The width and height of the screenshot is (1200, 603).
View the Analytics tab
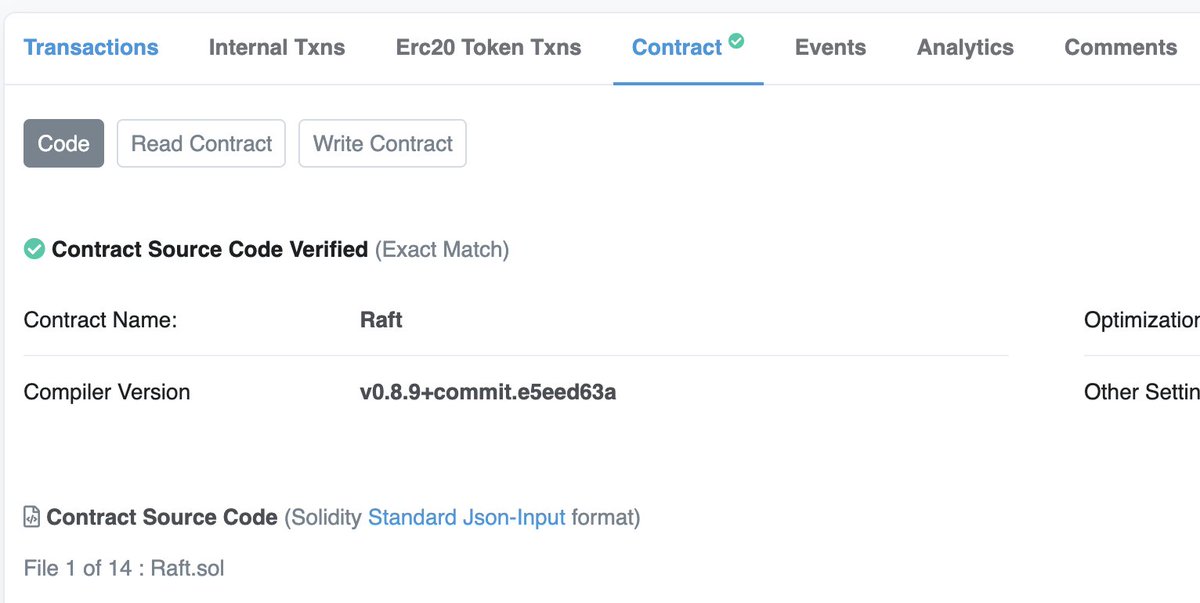[965, 47]
